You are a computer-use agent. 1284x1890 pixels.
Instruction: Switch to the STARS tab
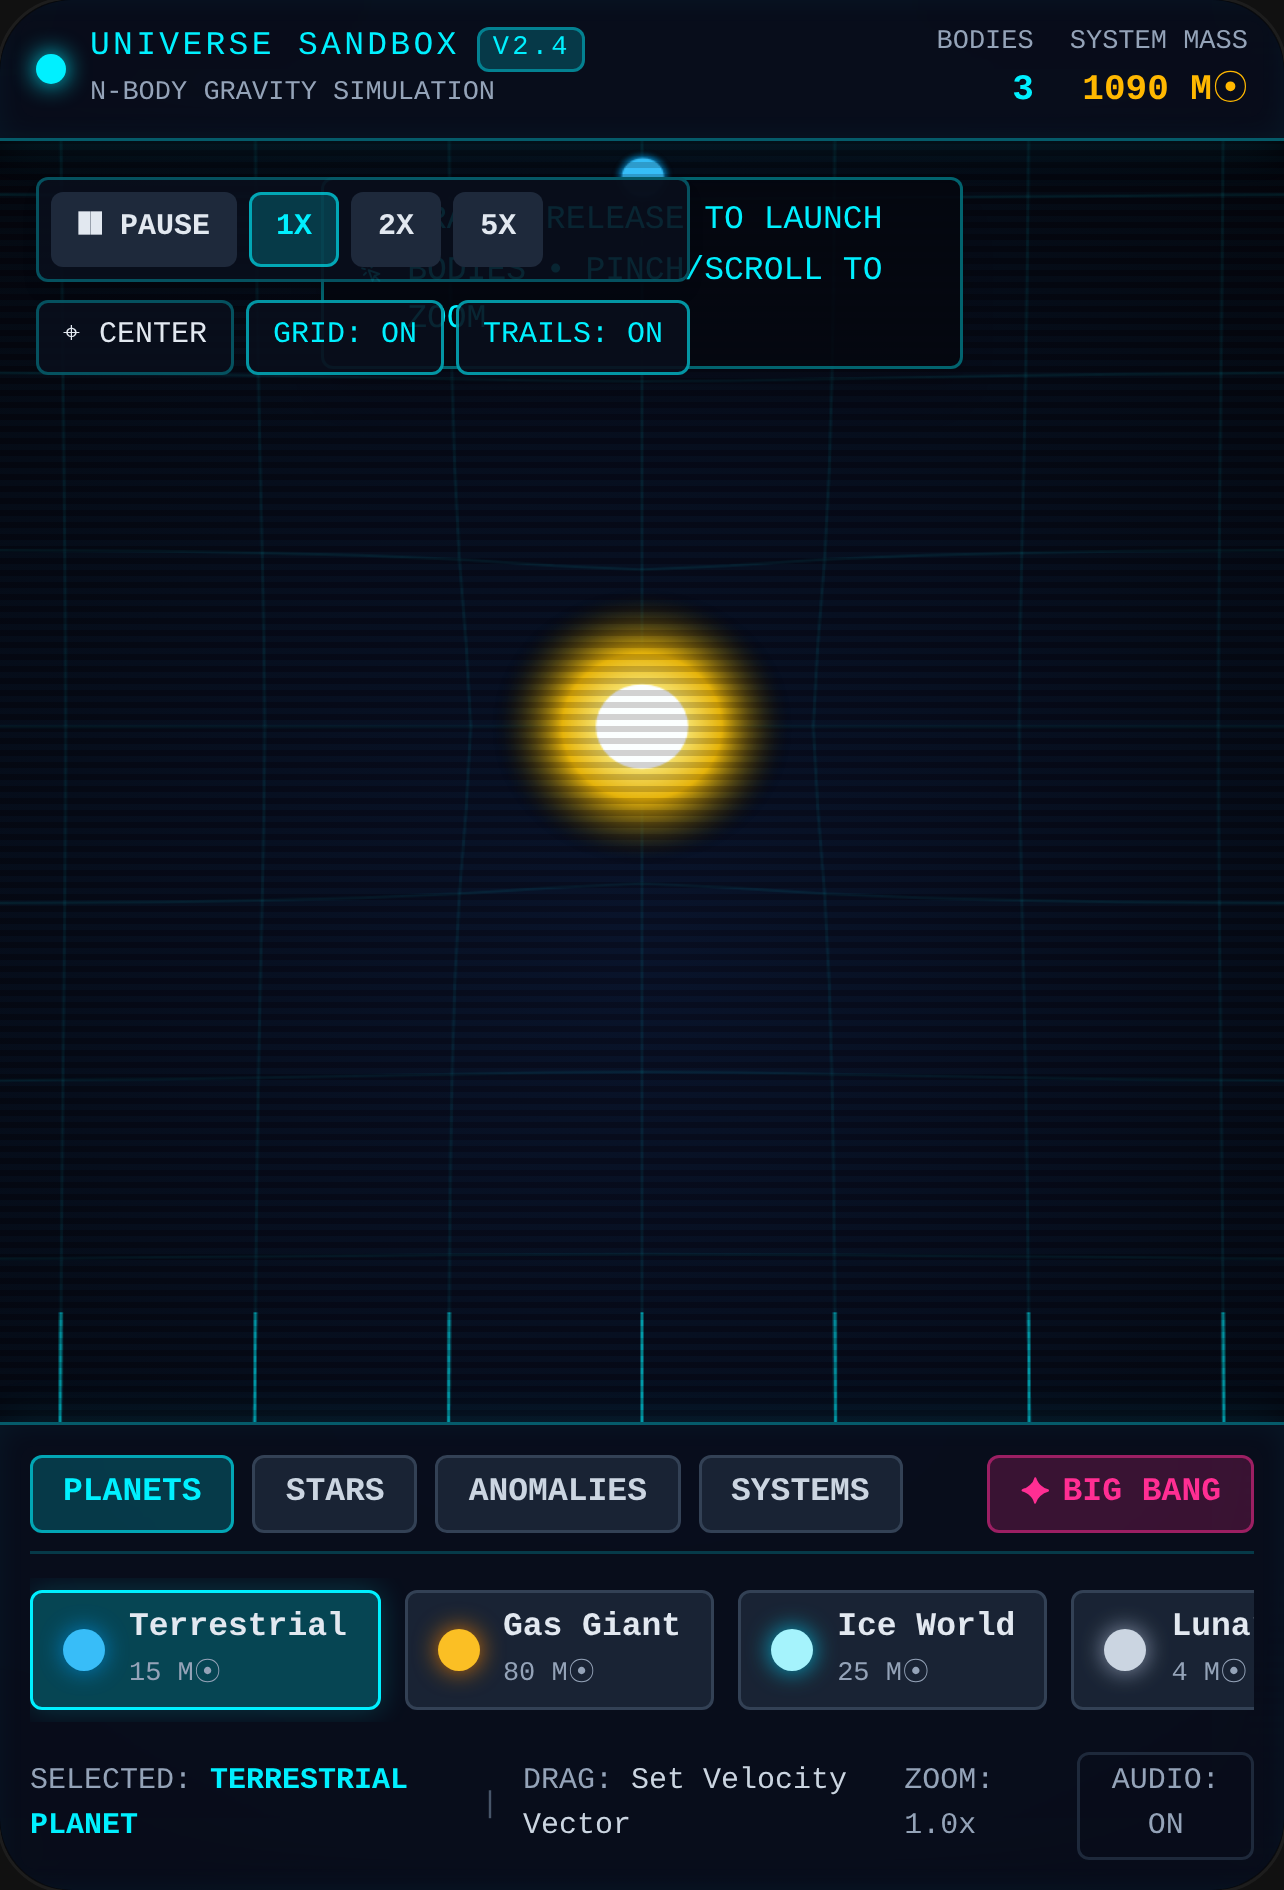tap(335, 1493)
